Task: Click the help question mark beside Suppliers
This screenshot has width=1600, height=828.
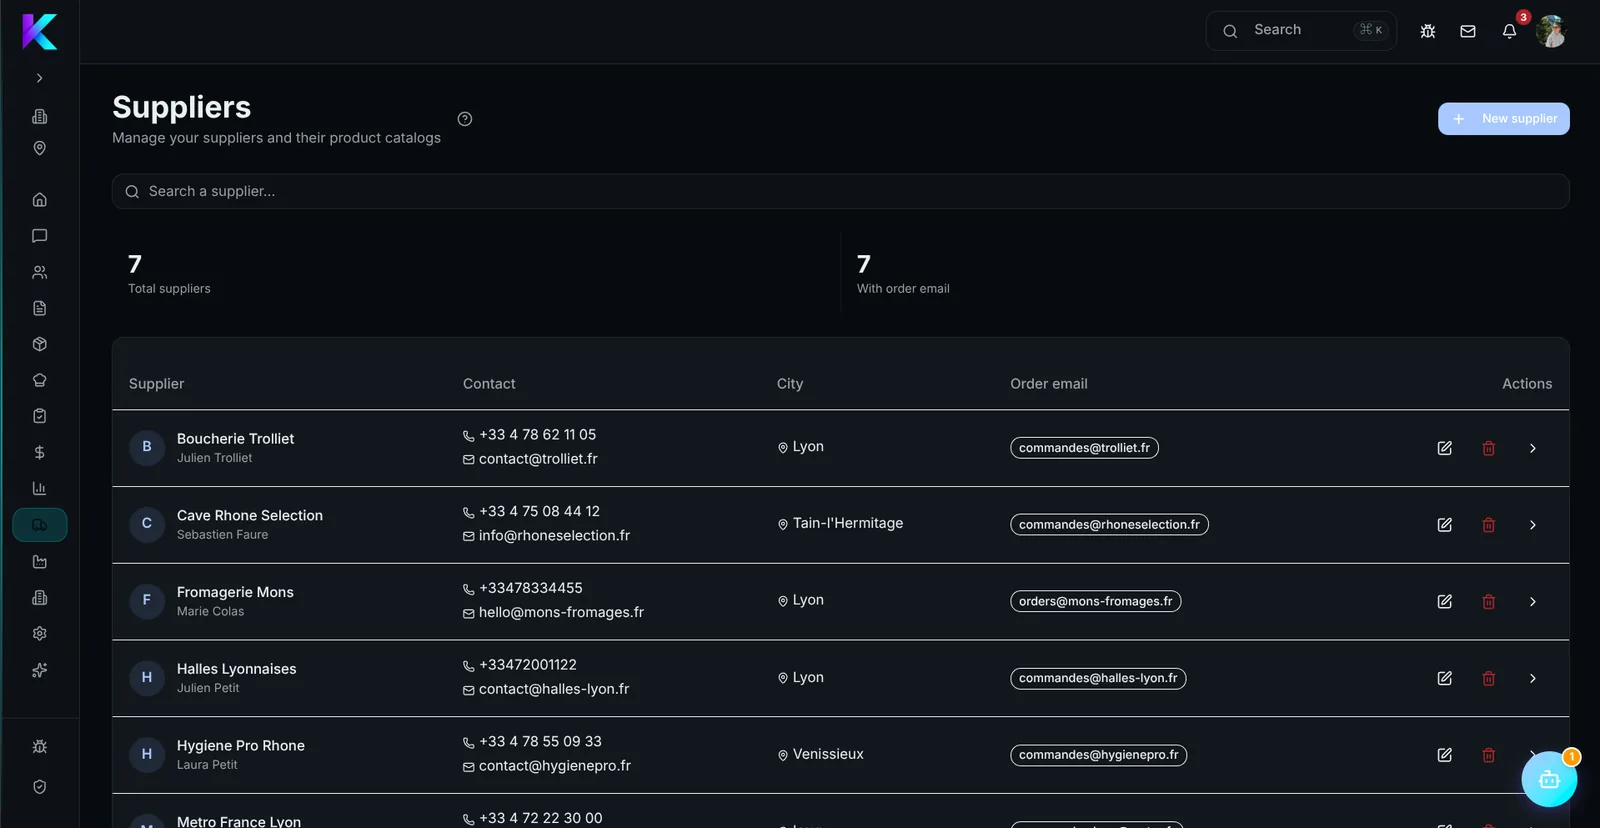Action: [465, 119]
